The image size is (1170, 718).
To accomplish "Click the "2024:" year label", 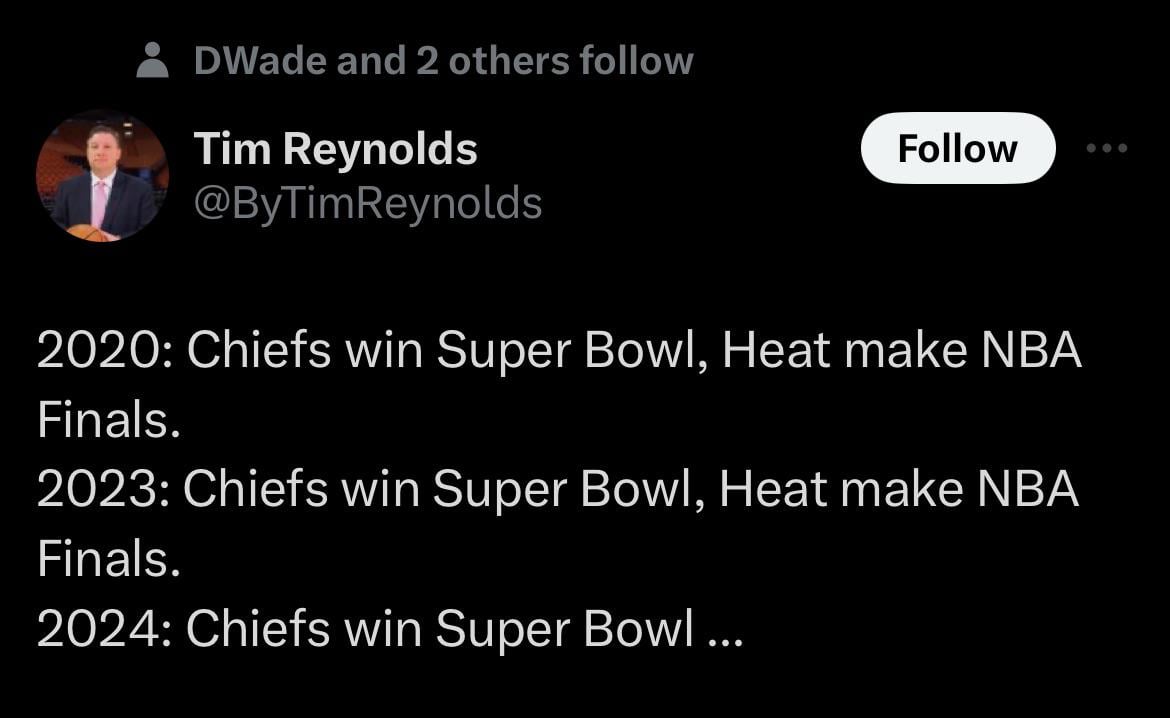I will click(103, 628).
